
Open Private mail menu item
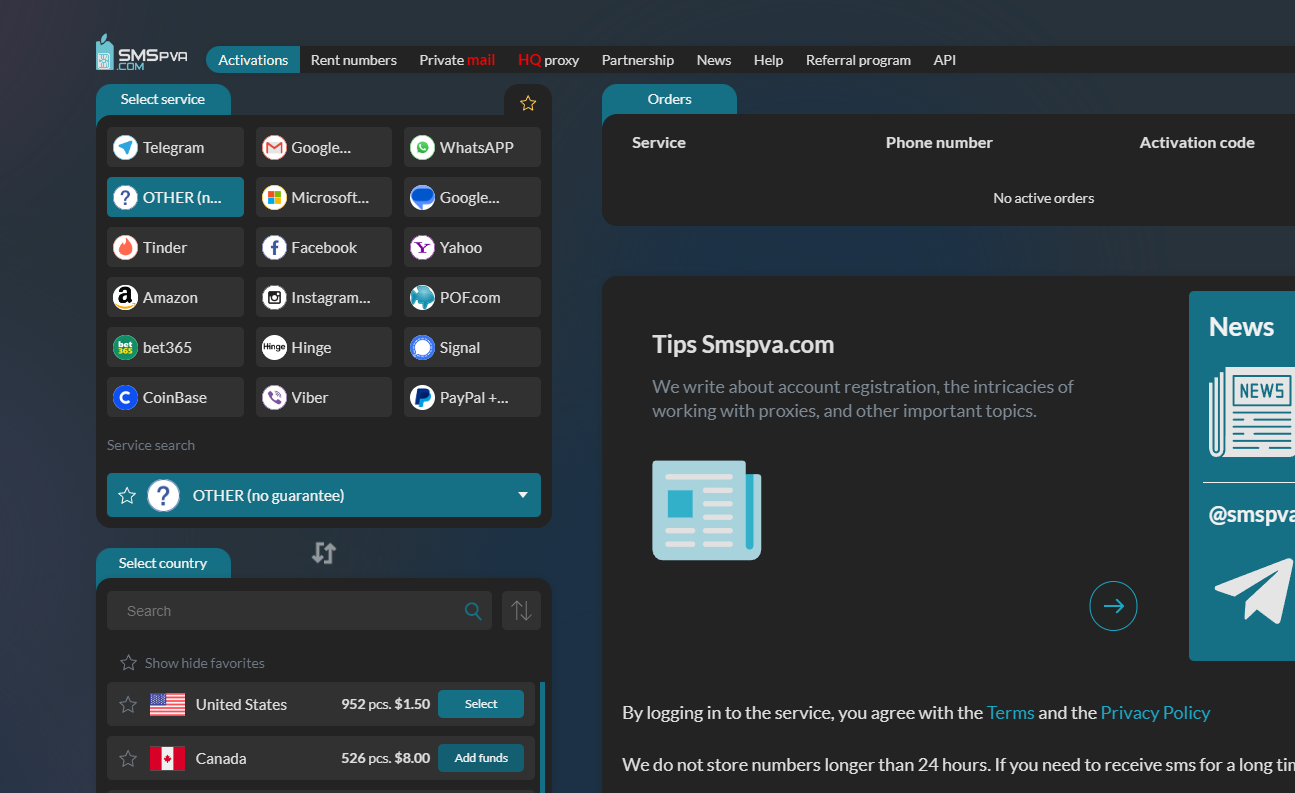click(457, 60)
